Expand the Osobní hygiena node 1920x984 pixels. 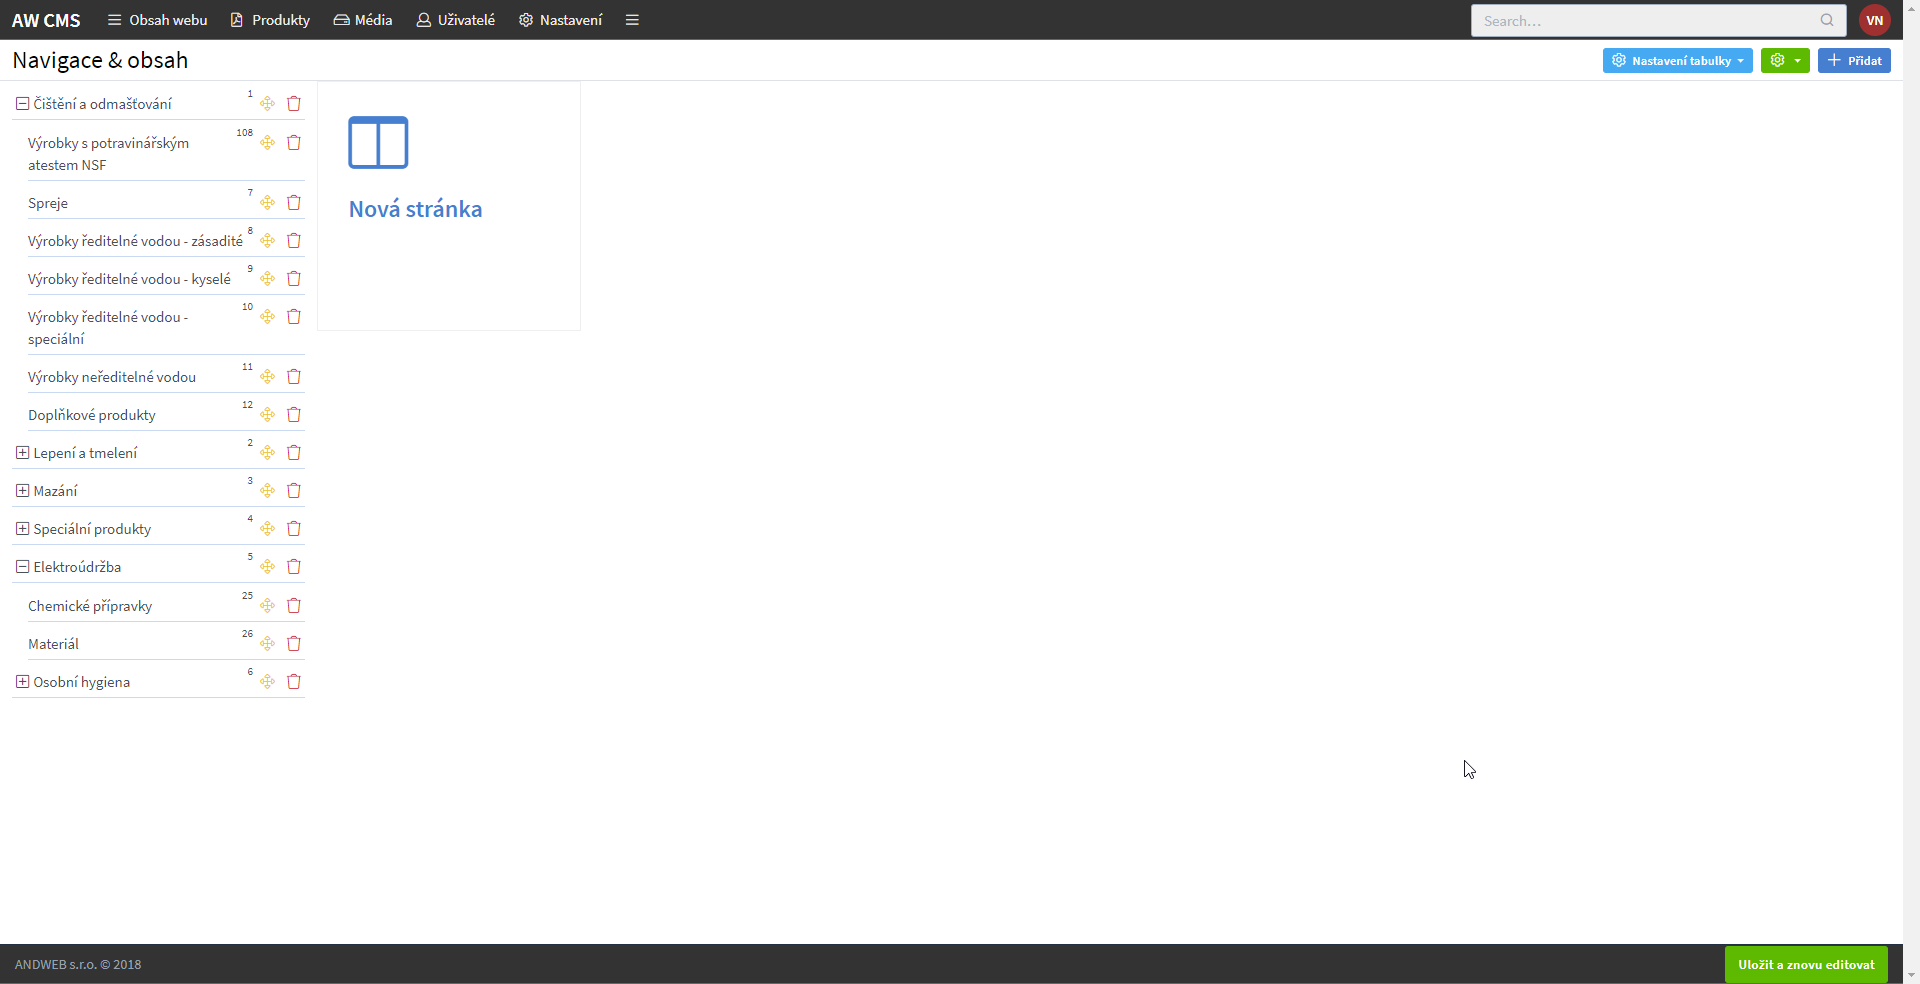22,681
